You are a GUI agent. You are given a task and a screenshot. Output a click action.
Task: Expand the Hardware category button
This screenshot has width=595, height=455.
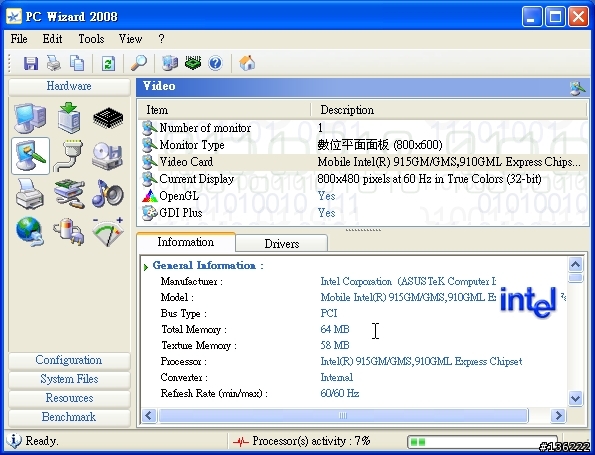[69, 86]
